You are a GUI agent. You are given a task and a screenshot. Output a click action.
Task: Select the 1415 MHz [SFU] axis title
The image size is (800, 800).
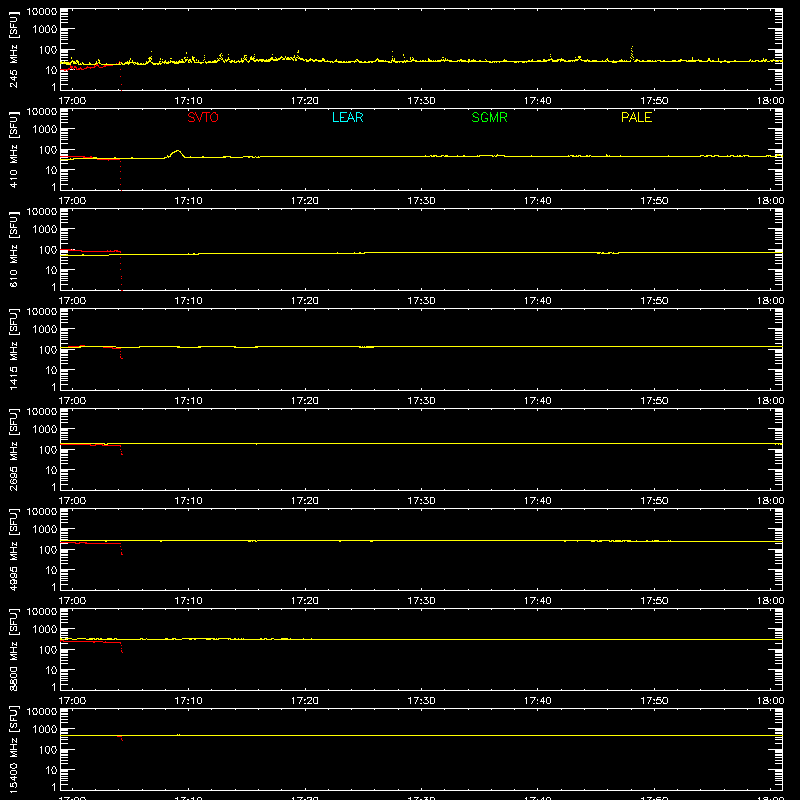click(x=13, y=349)
